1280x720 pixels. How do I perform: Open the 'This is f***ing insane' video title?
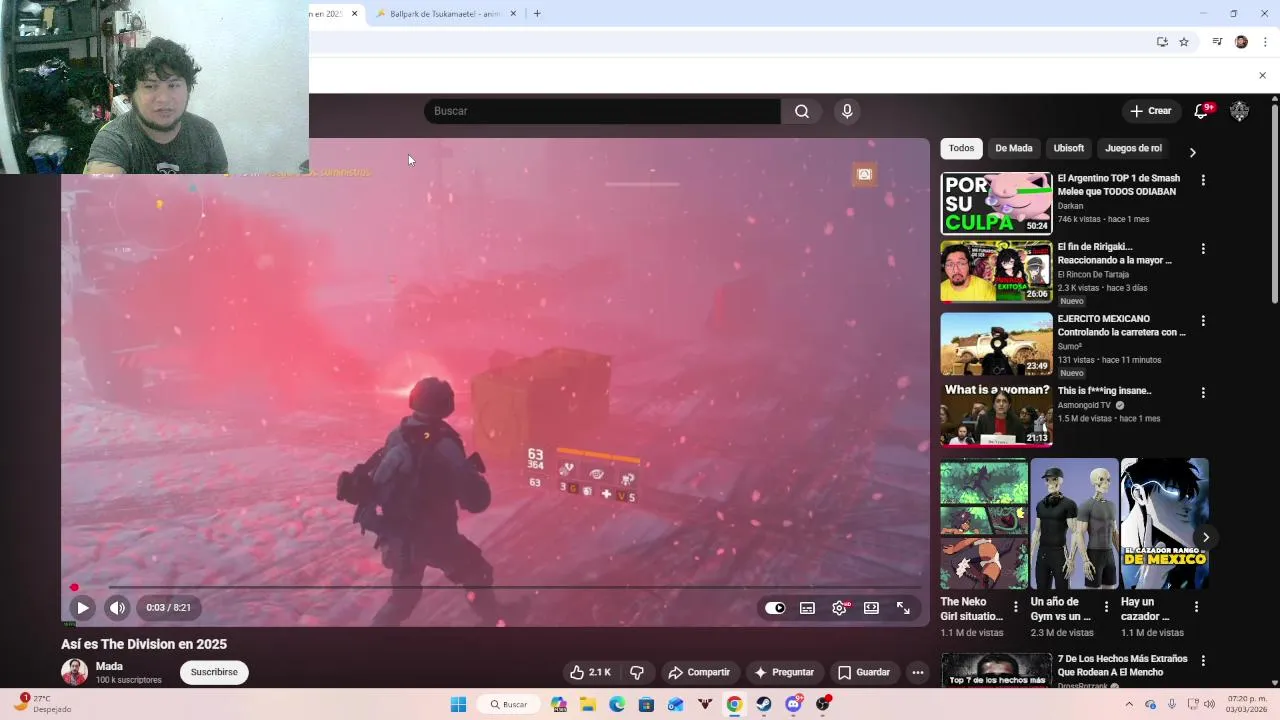point(1104,391)
